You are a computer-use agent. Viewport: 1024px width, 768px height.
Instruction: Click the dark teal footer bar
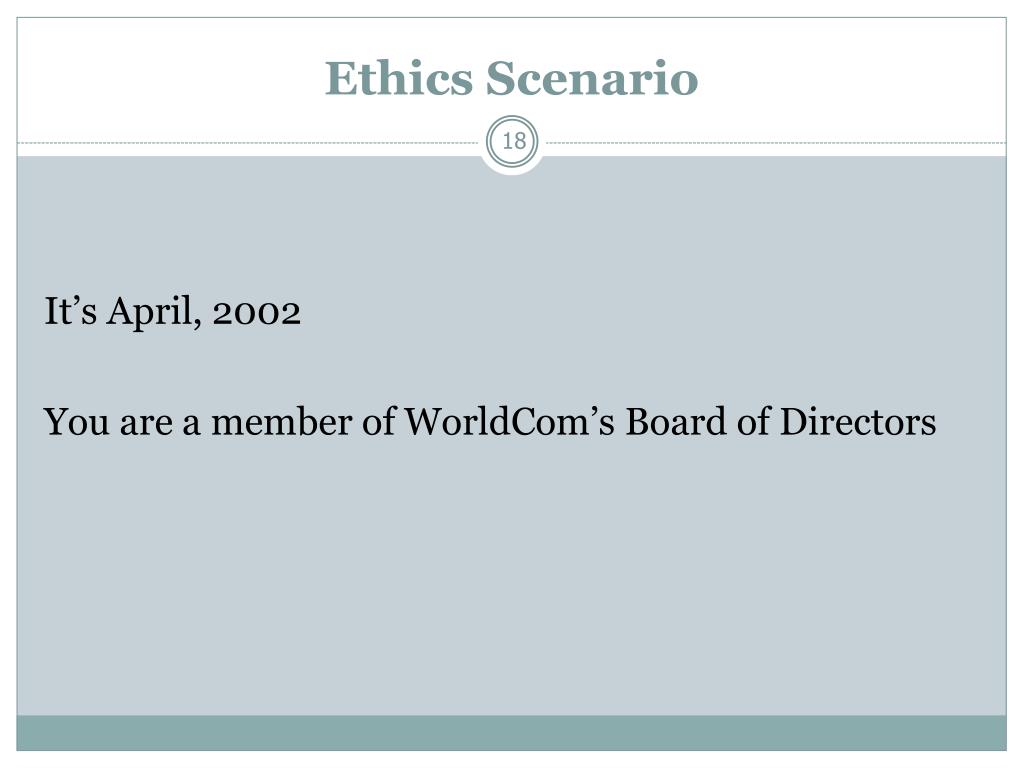click(x=511, y=733)
